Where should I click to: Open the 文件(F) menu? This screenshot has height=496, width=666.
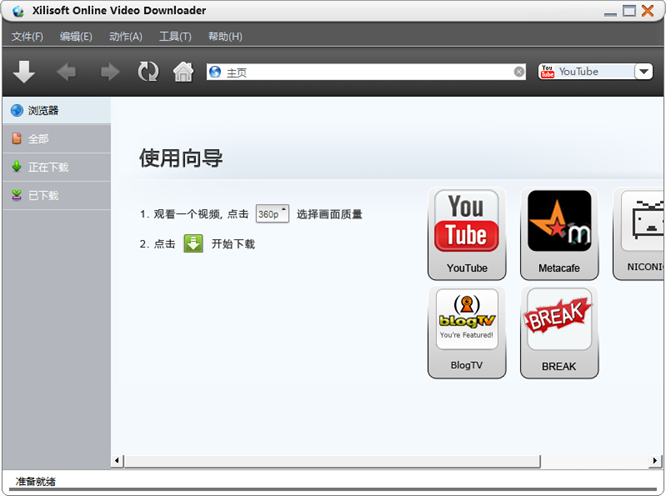27,37
